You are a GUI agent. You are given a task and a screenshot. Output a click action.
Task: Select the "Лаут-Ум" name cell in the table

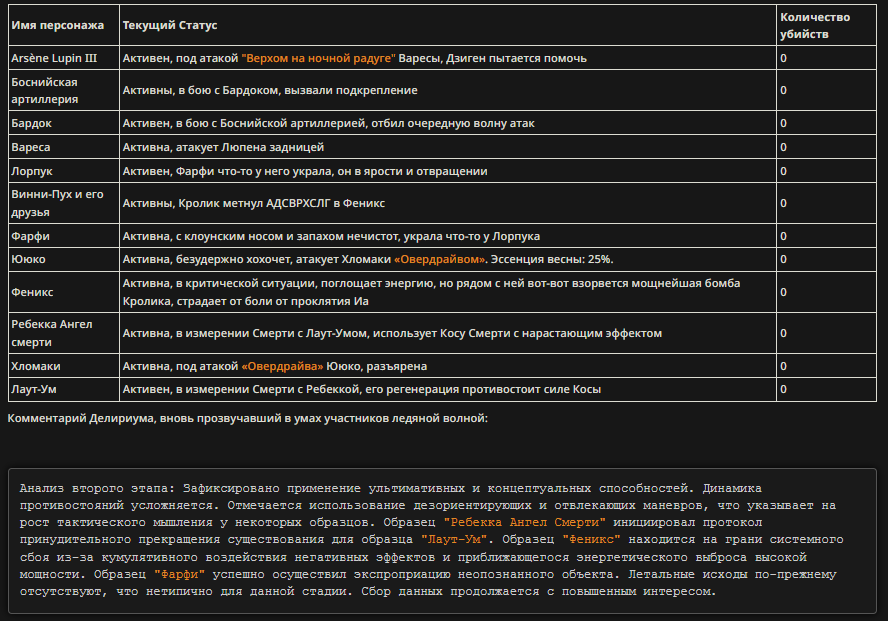pos(64,389)
